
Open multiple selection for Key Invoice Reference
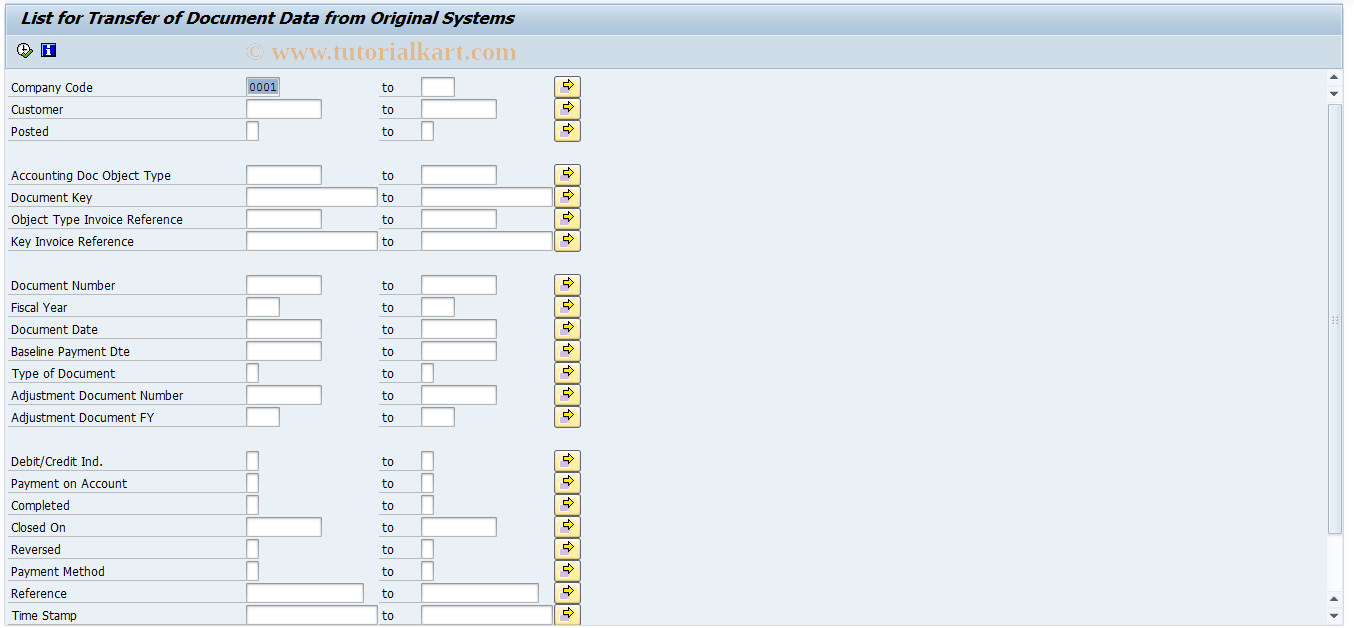[x=567, y=241]
